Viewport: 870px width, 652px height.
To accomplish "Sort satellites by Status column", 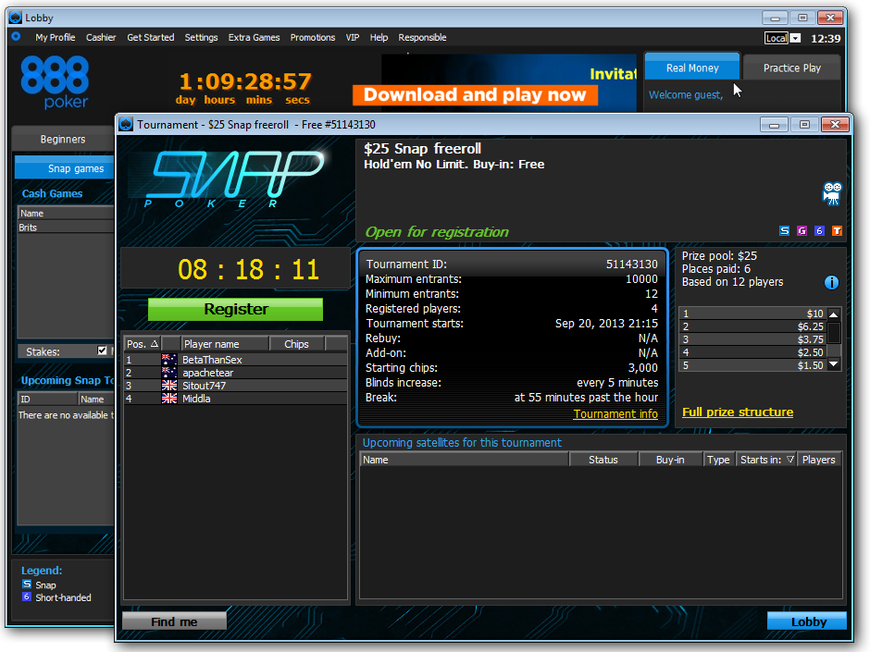I will [x=603, y=459].
